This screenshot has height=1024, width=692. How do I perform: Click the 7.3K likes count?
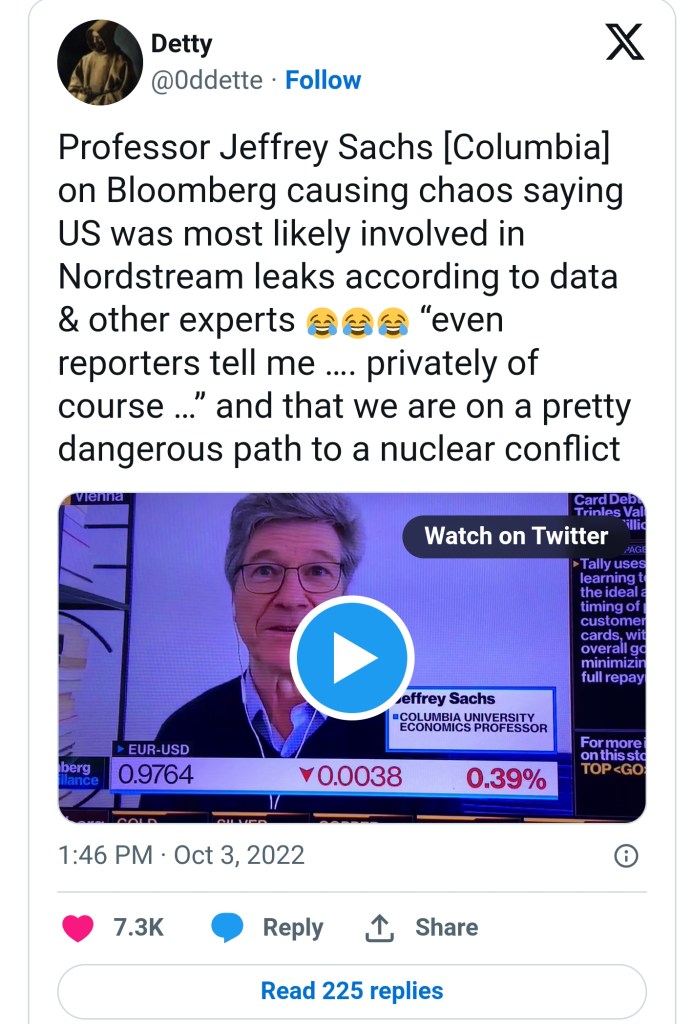point(138,928)
